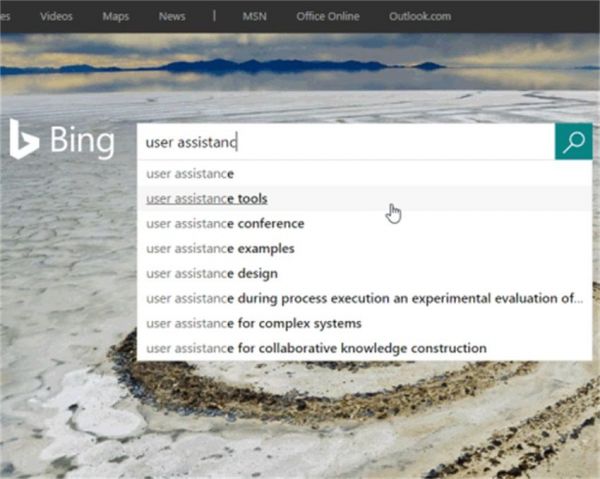Click inside the search text box
The width and height of the screenshot is (600, 479).
[x=345, y=142]
